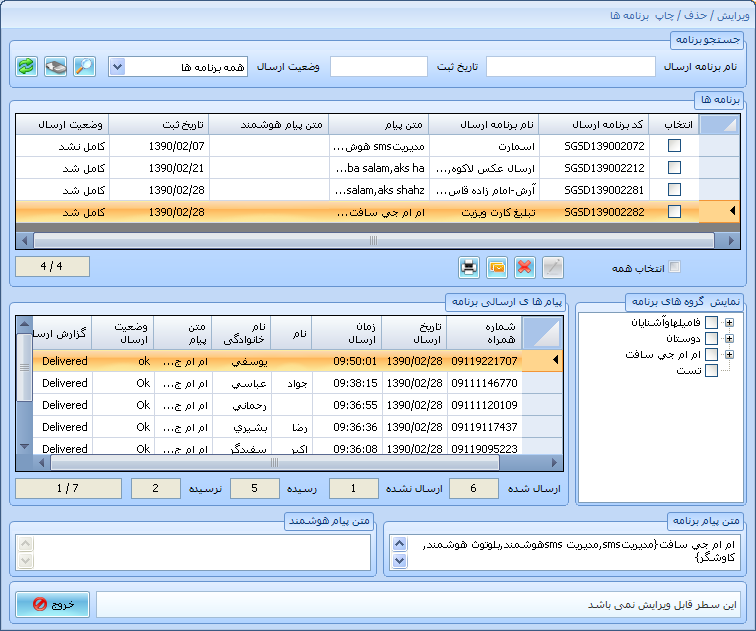
Task: Check the box for row SGSD139002212
Action: (674, 168)
